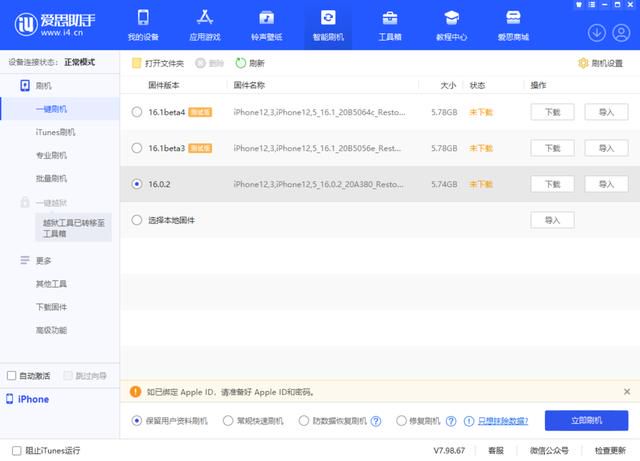Import firmware for 16.1beta4 row

(606, 112)
